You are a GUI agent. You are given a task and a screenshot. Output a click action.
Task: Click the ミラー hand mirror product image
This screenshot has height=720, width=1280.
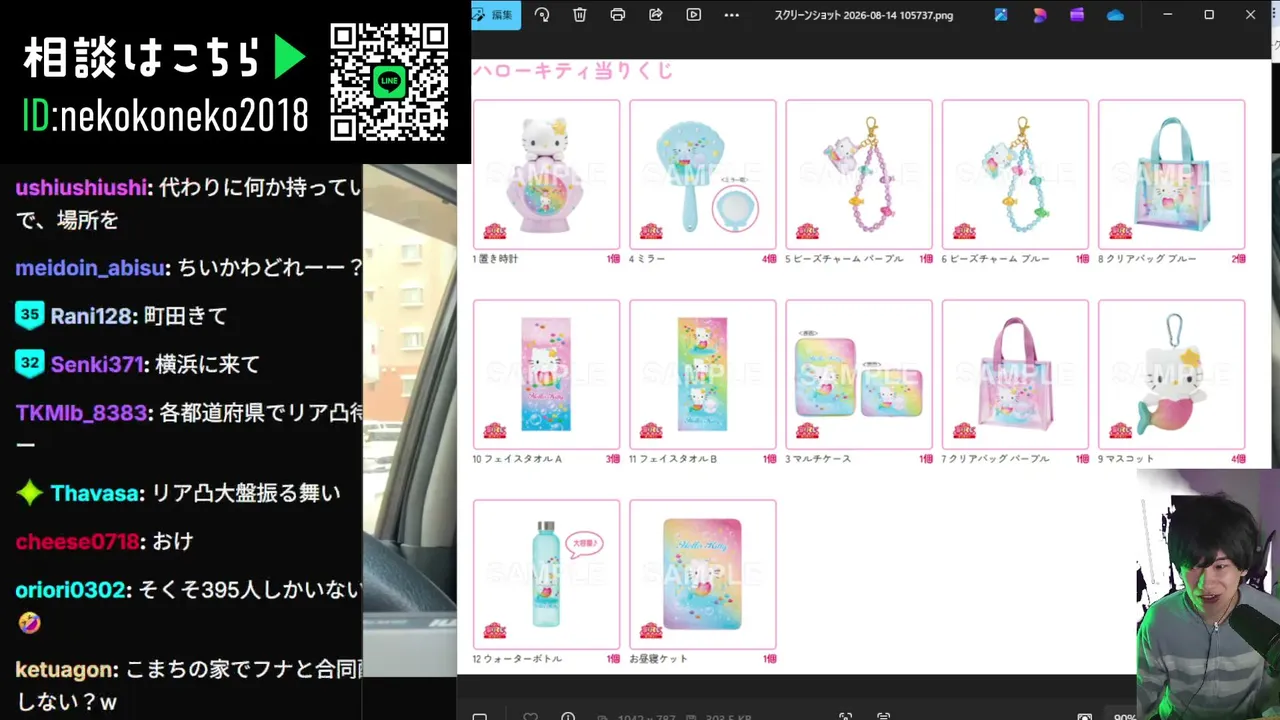click(703, 174)
